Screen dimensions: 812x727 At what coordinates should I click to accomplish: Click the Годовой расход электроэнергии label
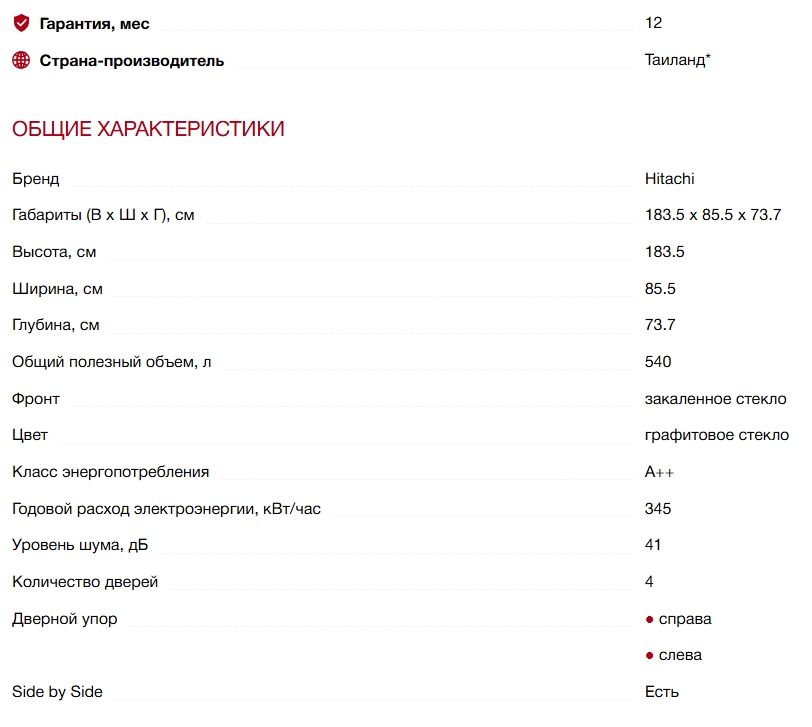click(166, 509)
